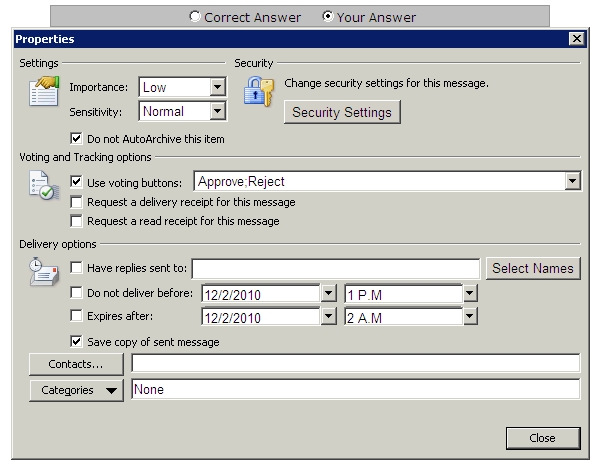Click the Expires after date field
Image resolution: width=604 pixels, height=469 pixels.
(x=261, y=317)
